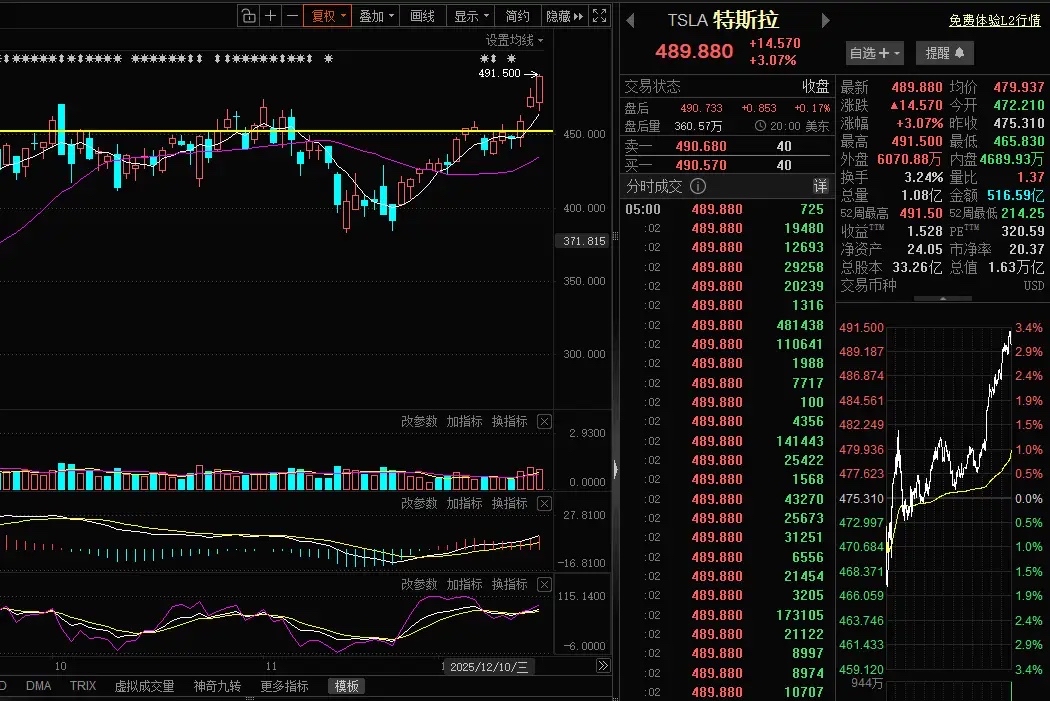Image resolution: width=1050 pixels, height=701 pixels.
Task: Select the 画线 drawing tool
Action: 423,15
